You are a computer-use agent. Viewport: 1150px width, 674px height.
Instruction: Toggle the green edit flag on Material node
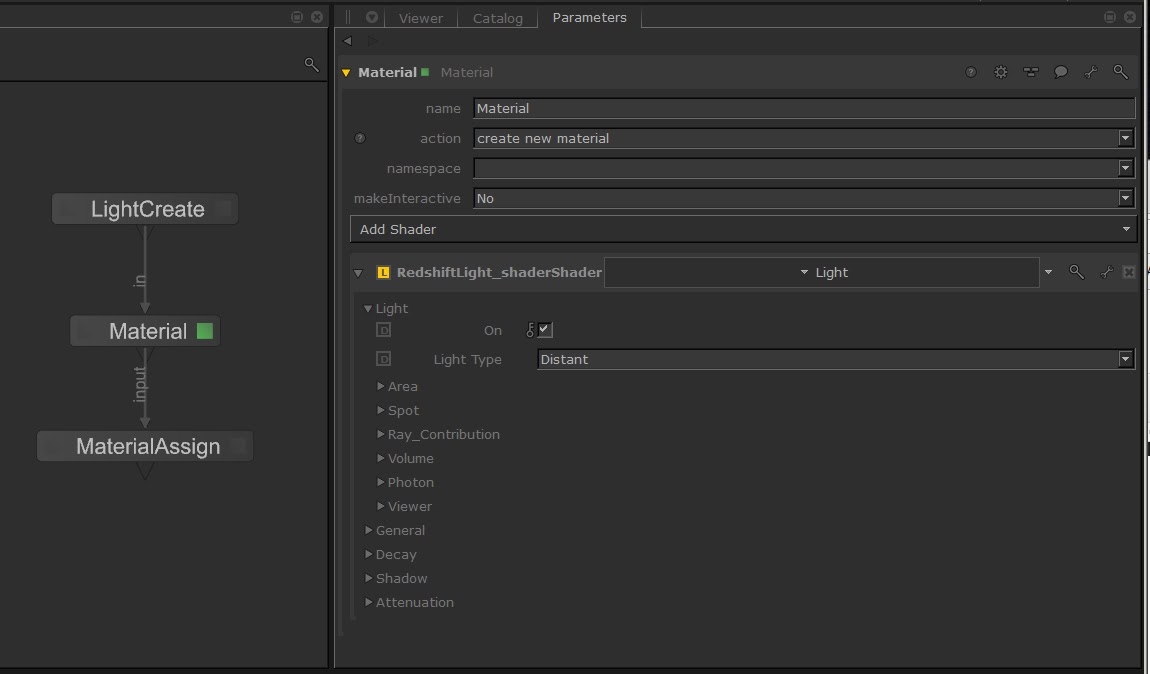point(205,331)
